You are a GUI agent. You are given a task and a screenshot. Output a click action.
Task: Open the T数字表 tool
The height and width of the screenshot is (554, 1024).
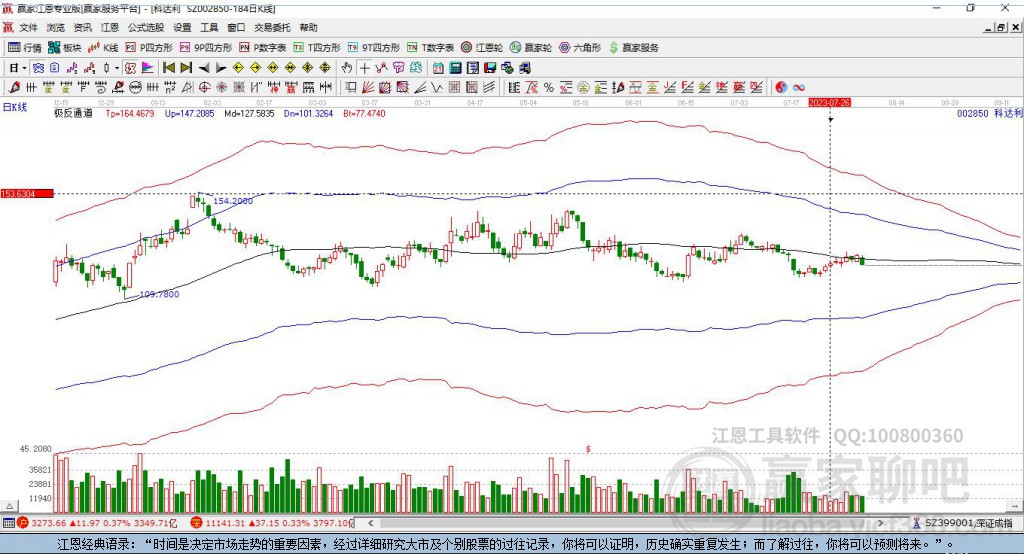tap(430, 48)
